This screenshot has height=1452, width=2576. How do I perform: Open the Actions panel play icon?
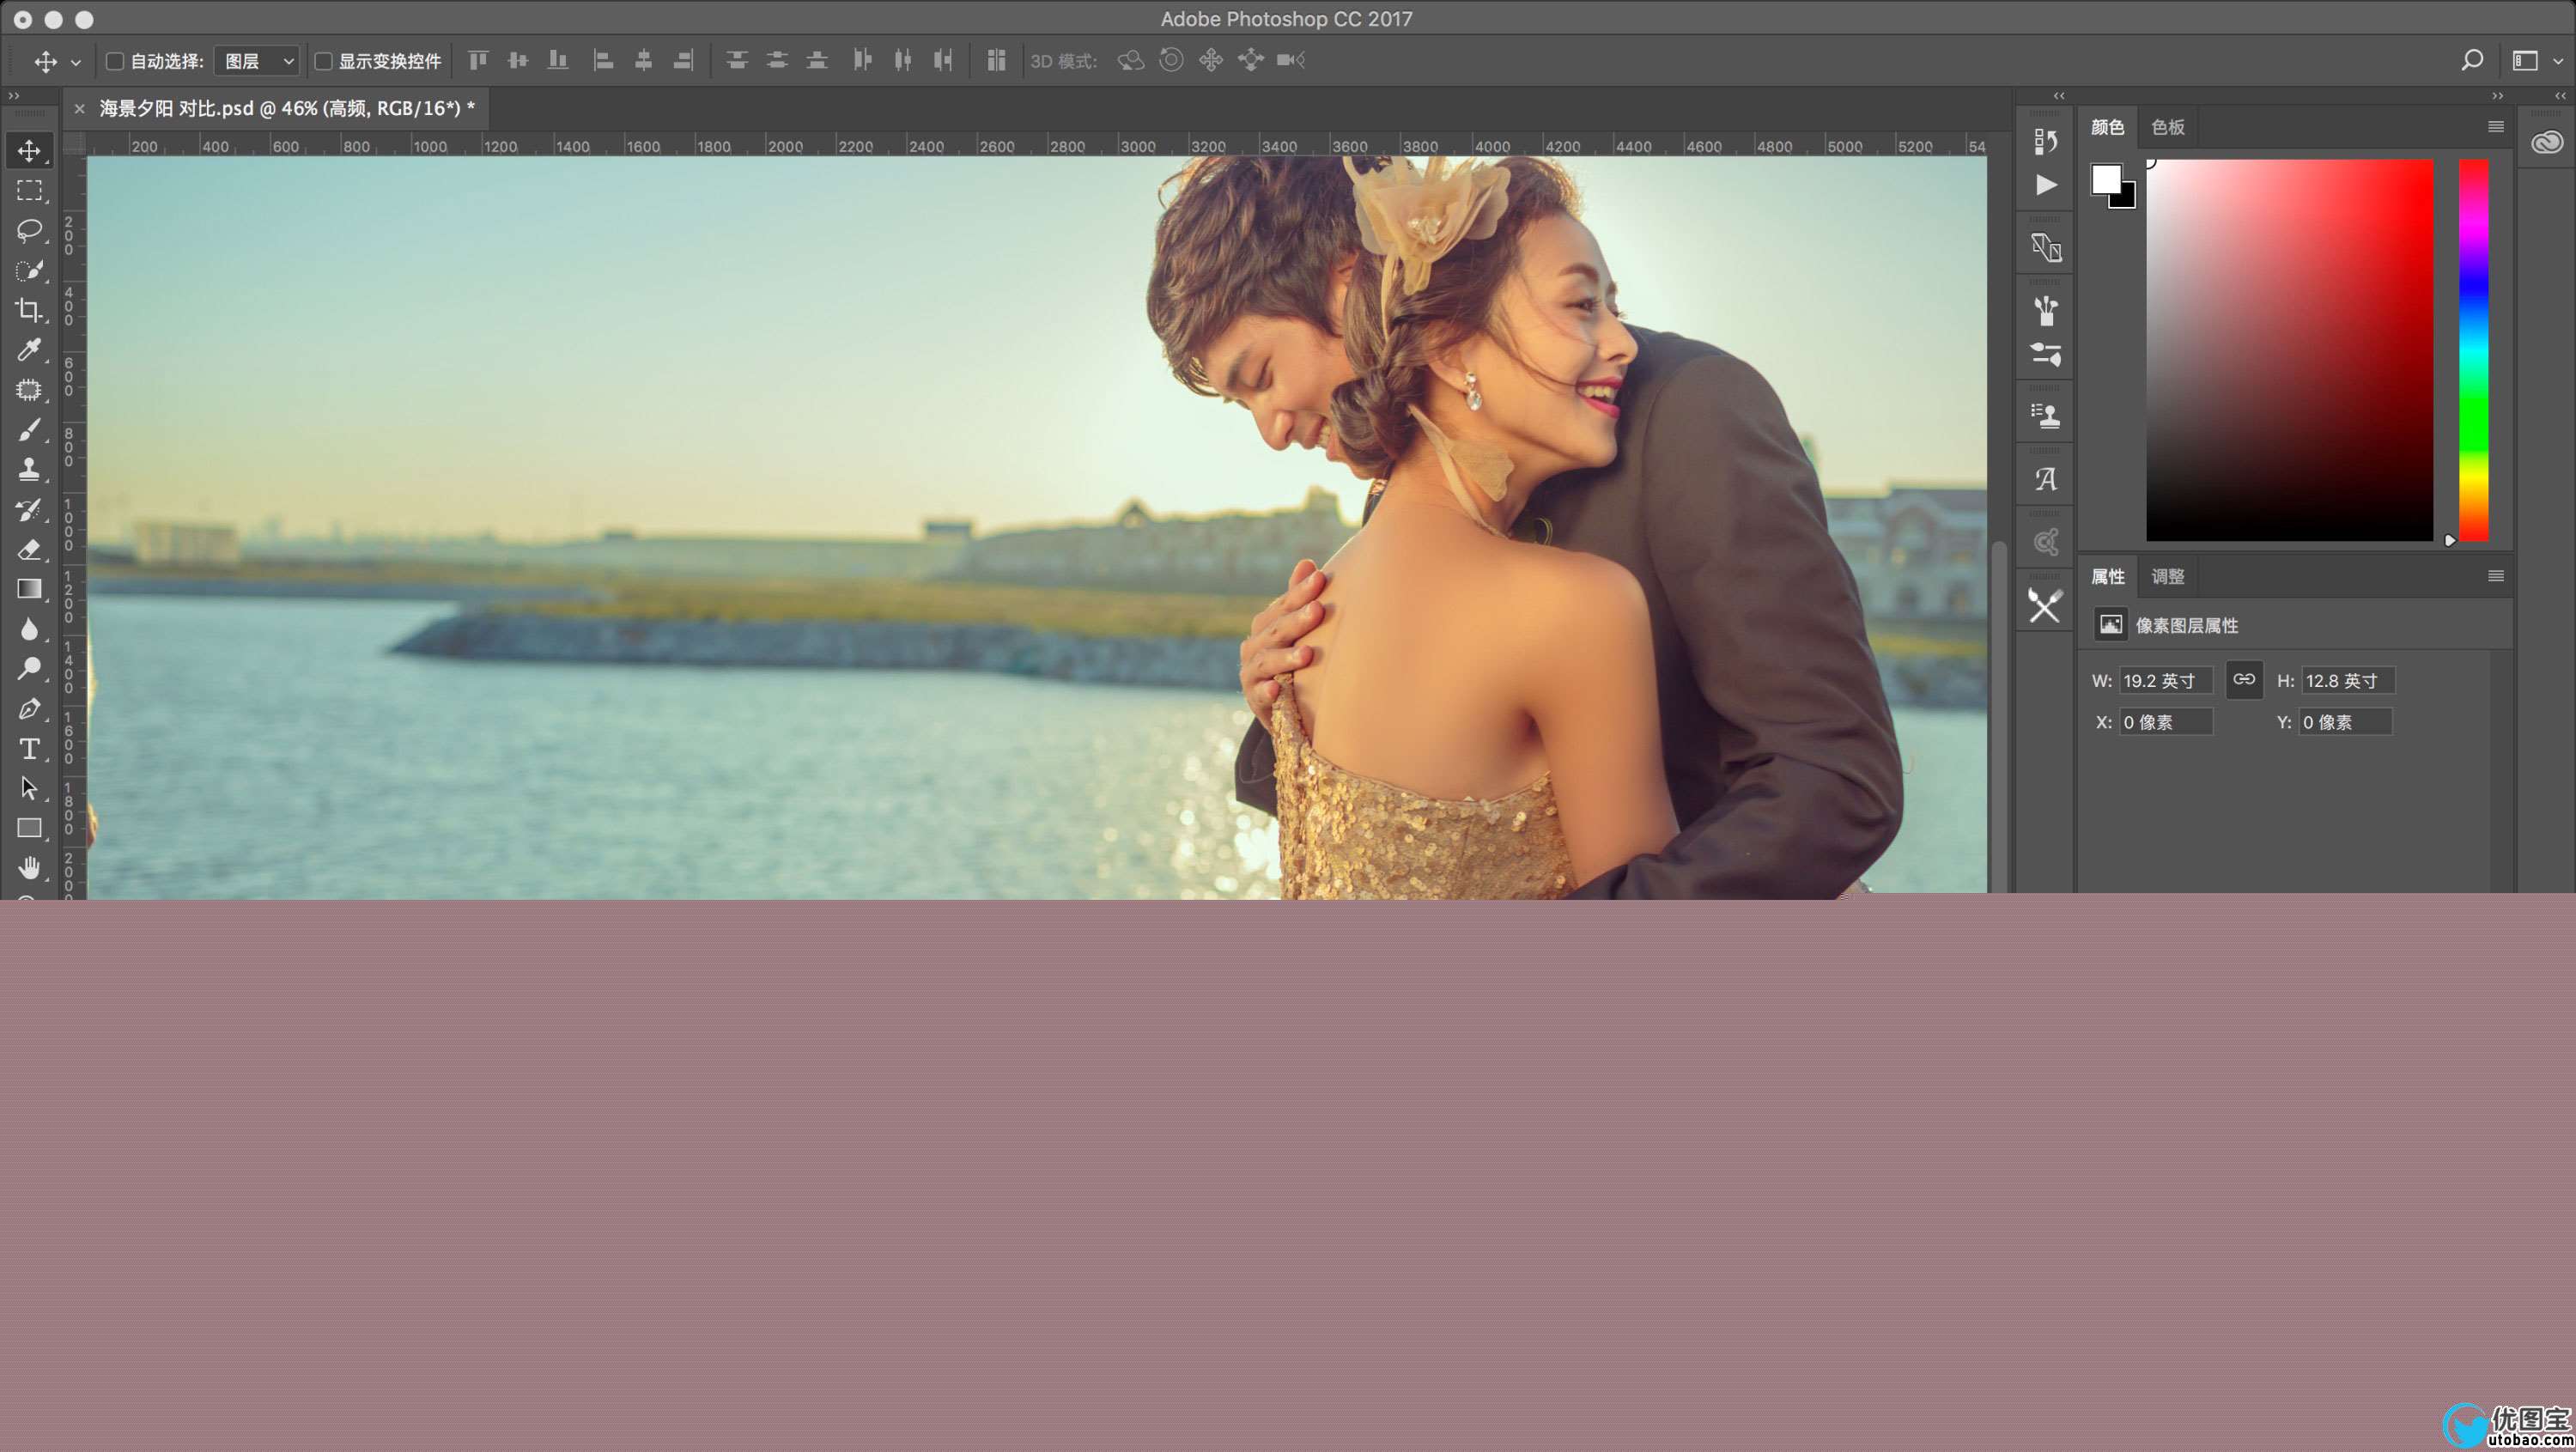point(2046,185)
